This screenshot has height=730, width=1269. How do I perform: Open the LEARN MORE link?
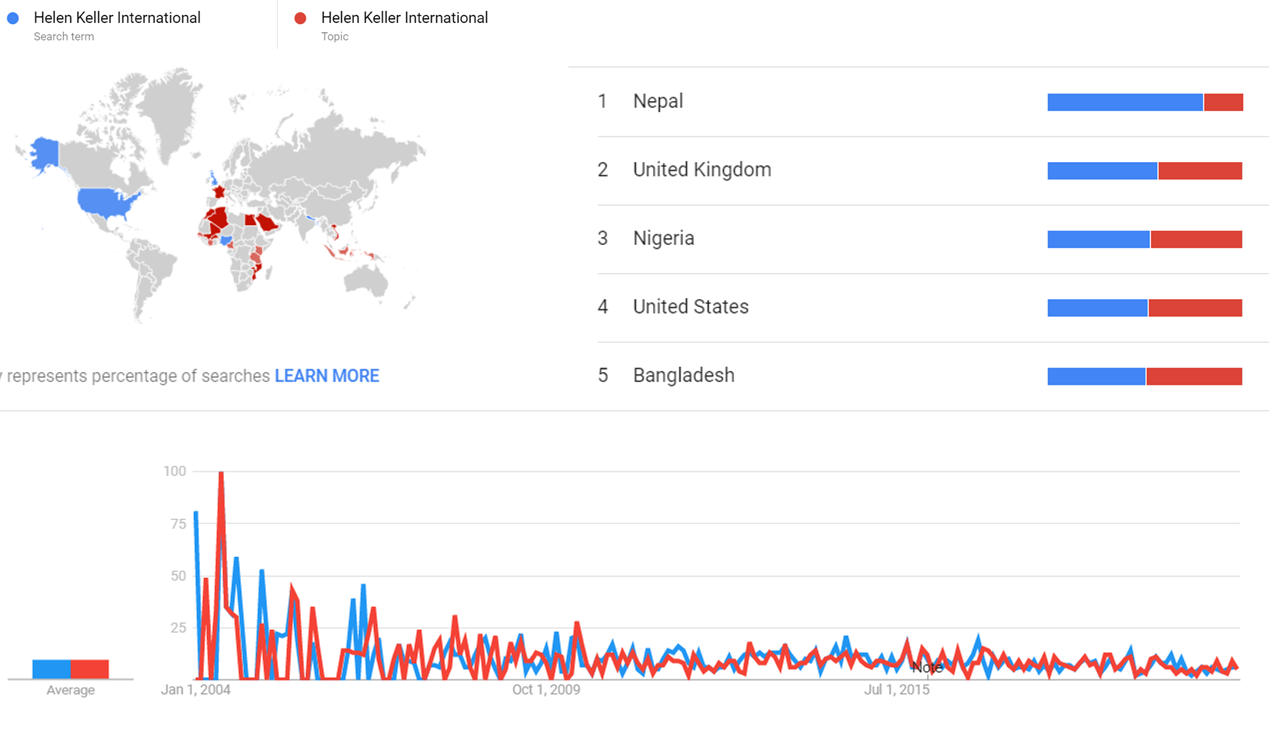click(327, 376)
